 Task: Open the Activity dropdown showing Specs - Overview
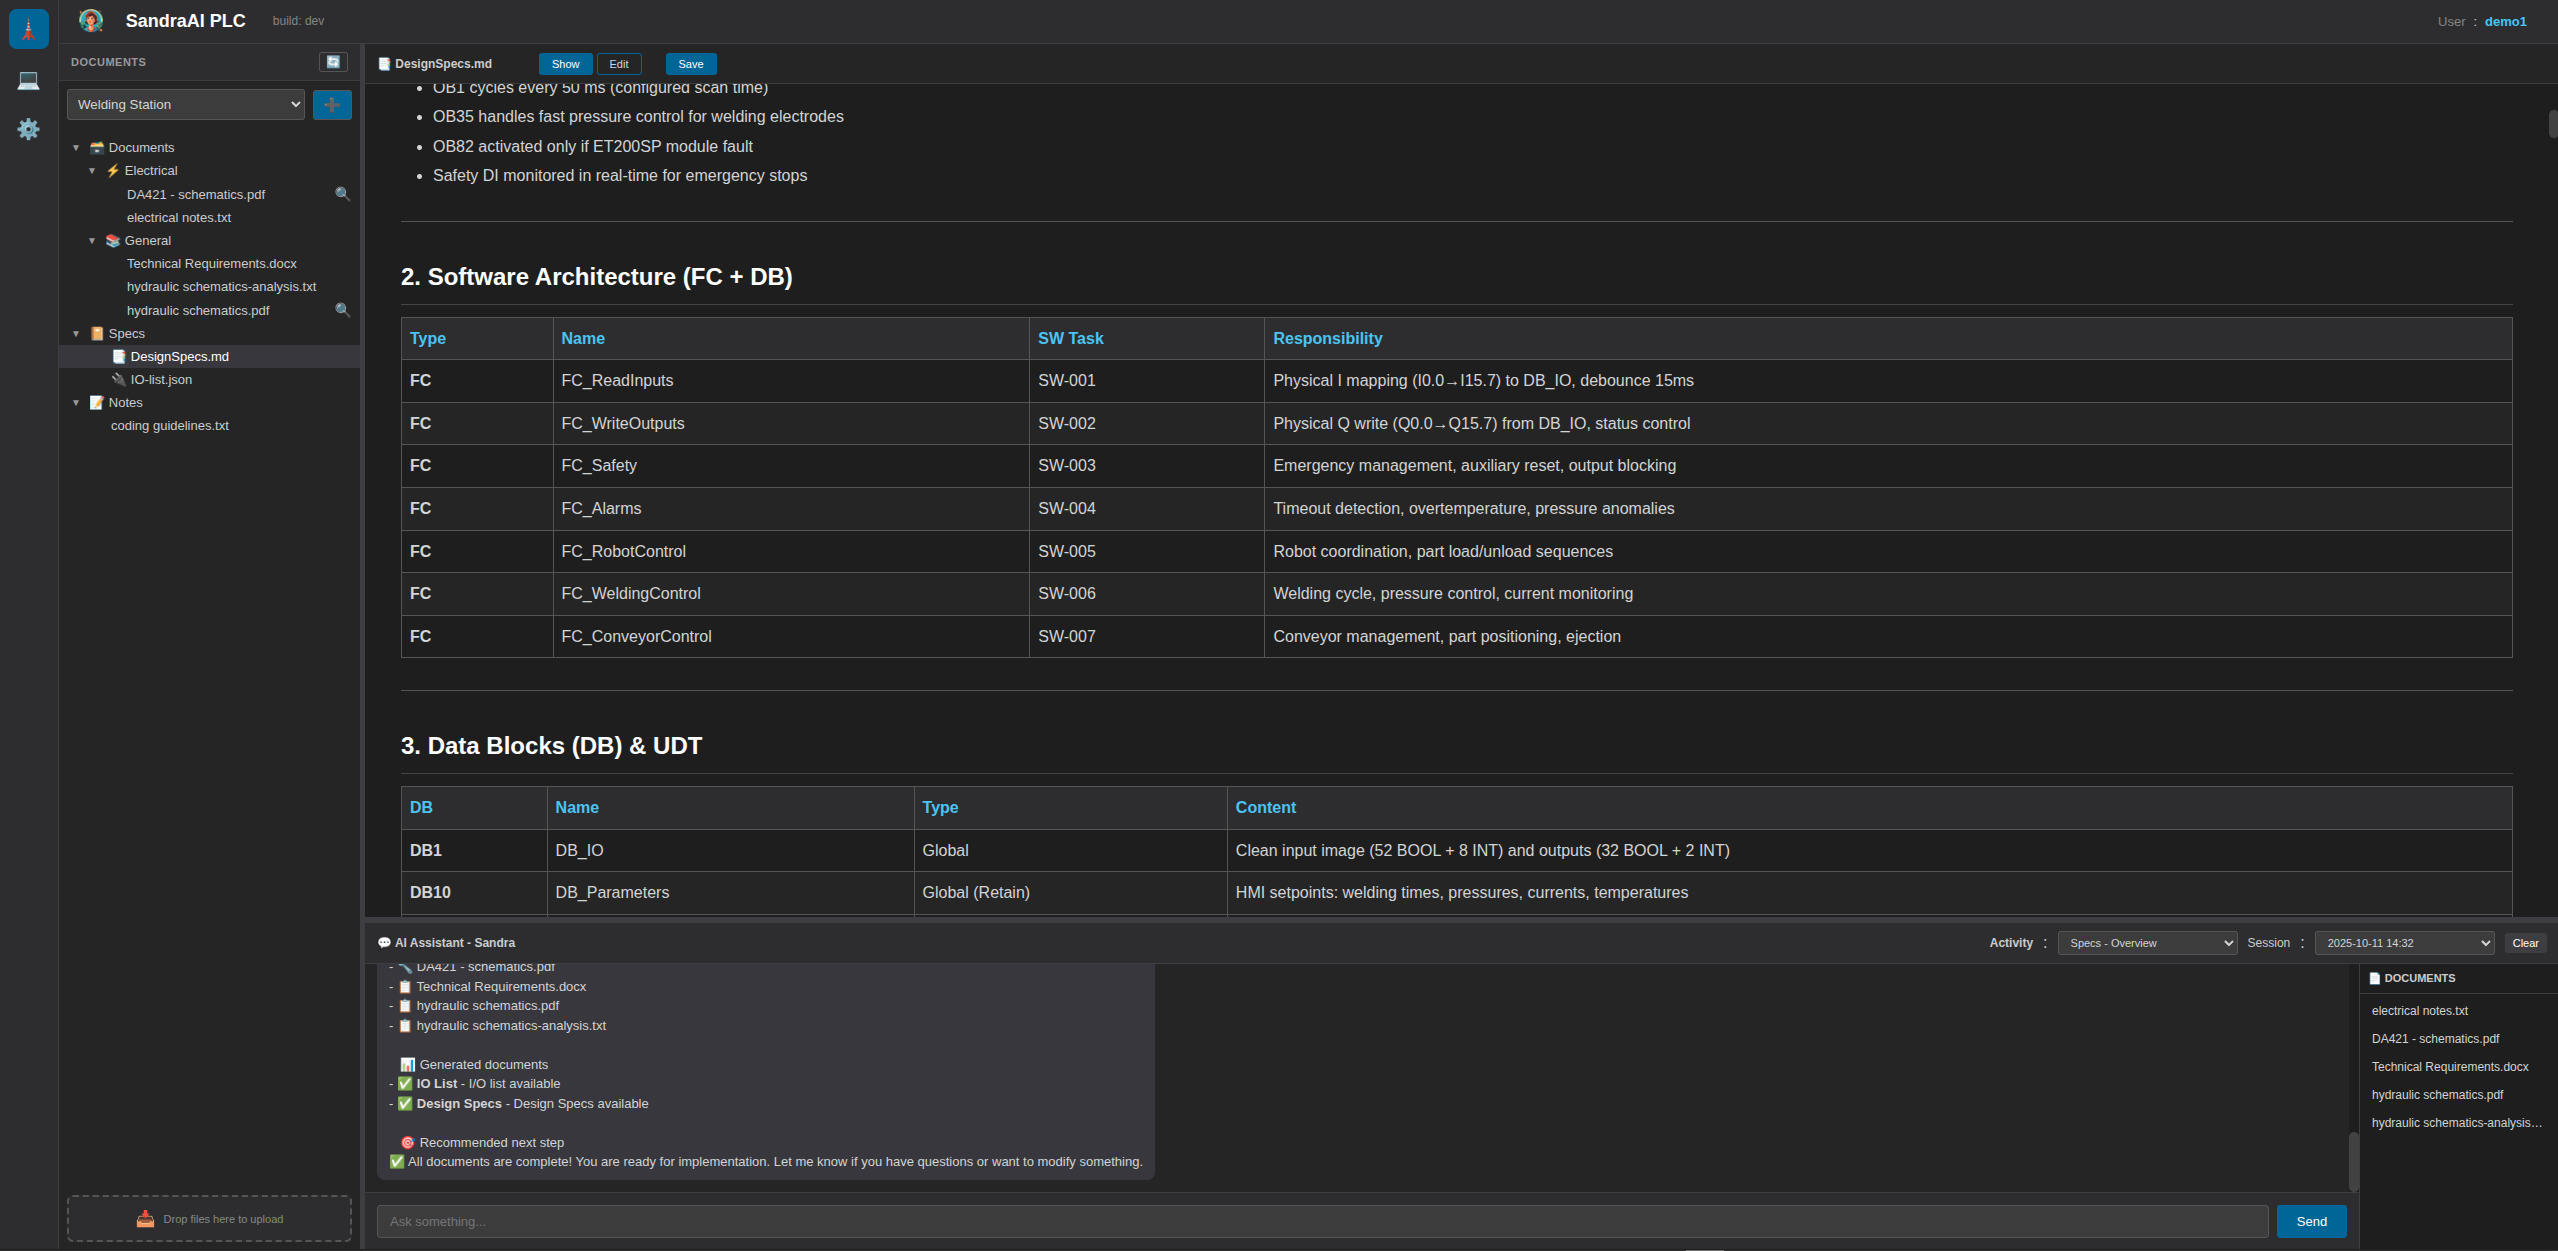click(2146, 942)
